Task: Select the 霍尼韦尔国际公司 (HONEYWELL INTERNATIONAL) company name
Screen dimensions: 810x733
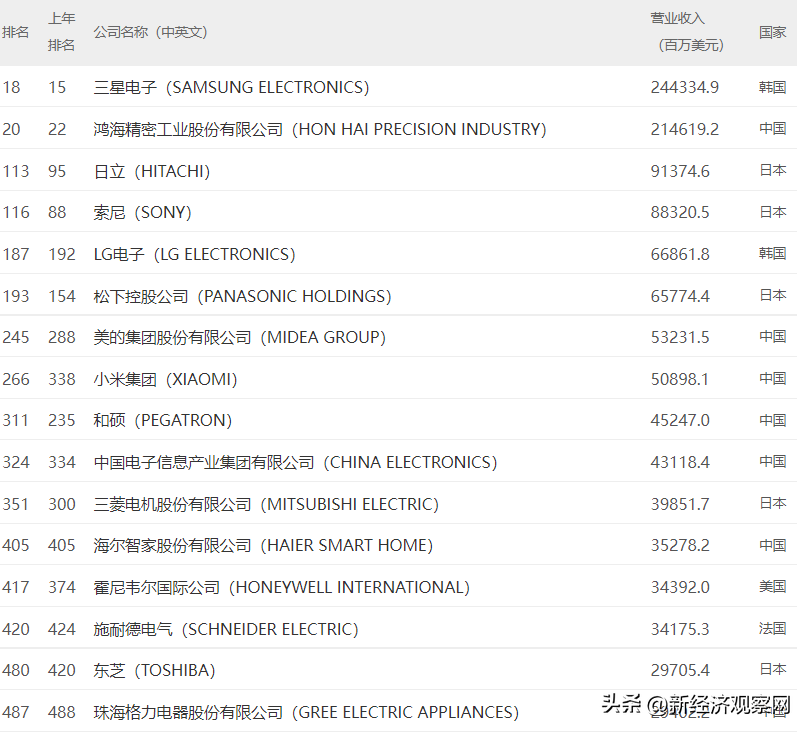Action: 282,587
